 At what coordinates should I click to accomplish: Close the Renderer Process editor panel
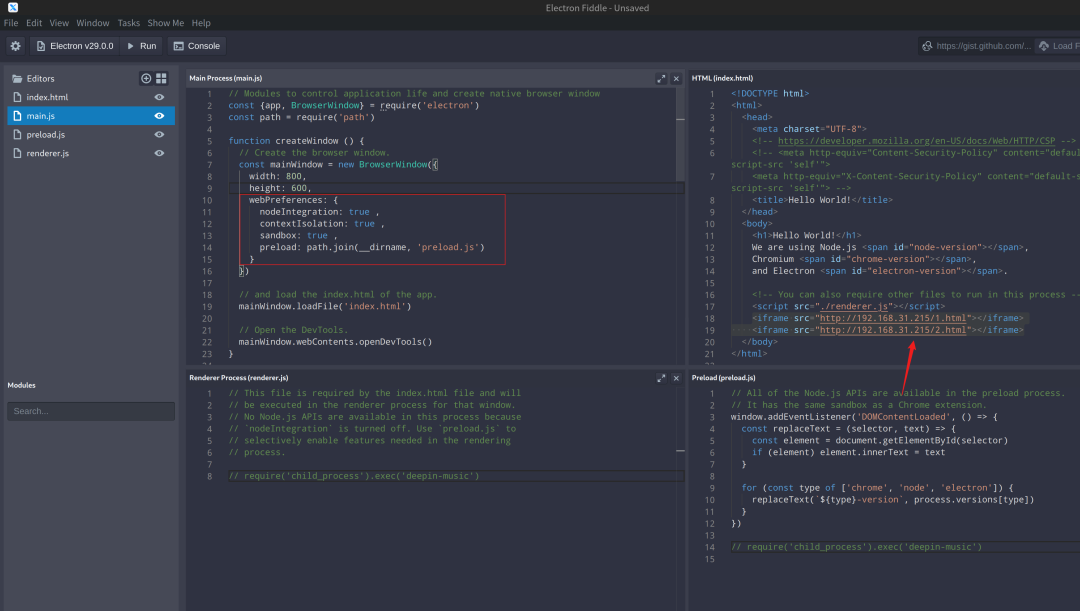point(676,378)
